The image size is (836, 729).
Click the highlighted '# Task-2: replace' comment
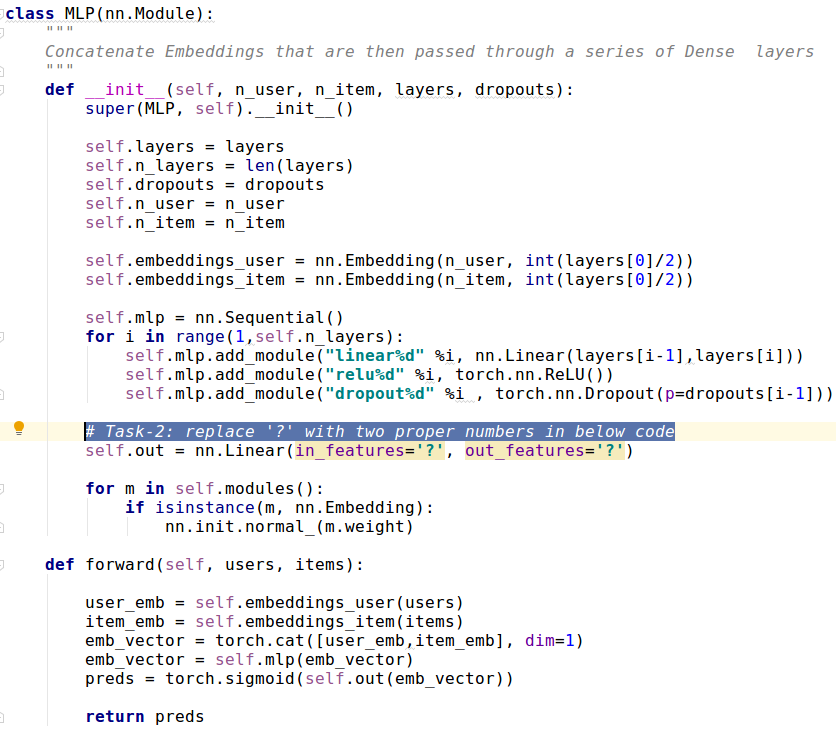(x=380, y=431)
